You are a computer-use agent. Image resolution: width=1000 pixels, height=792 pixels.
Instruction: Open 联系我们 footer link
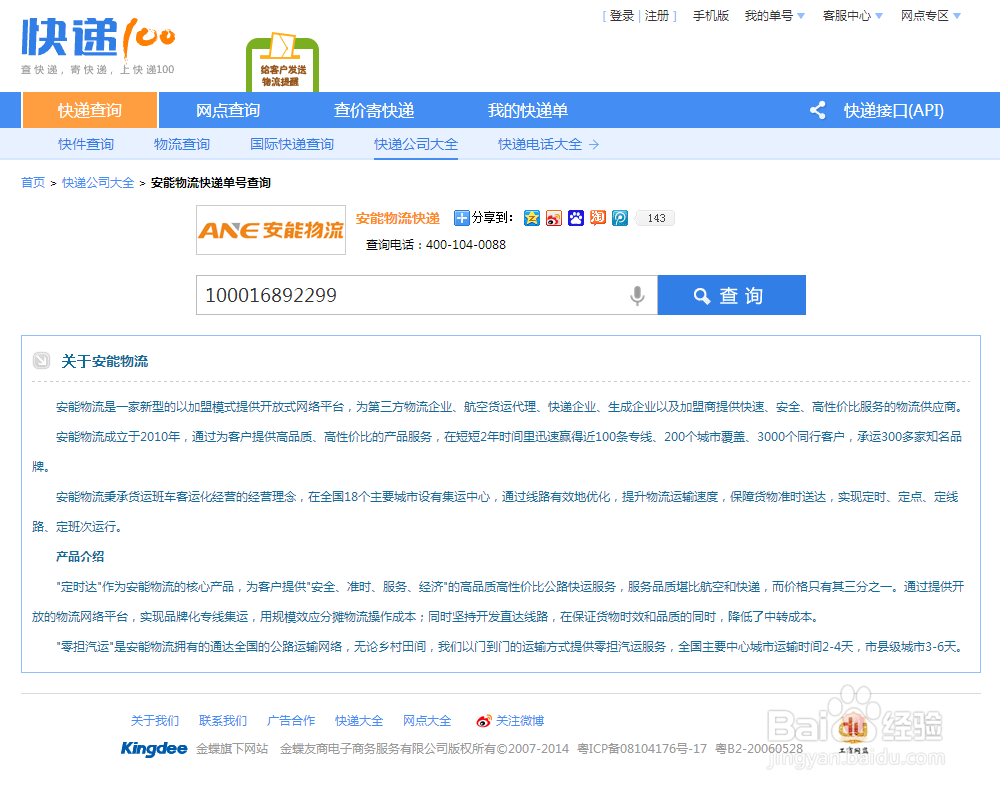click(x=223, y=721)
